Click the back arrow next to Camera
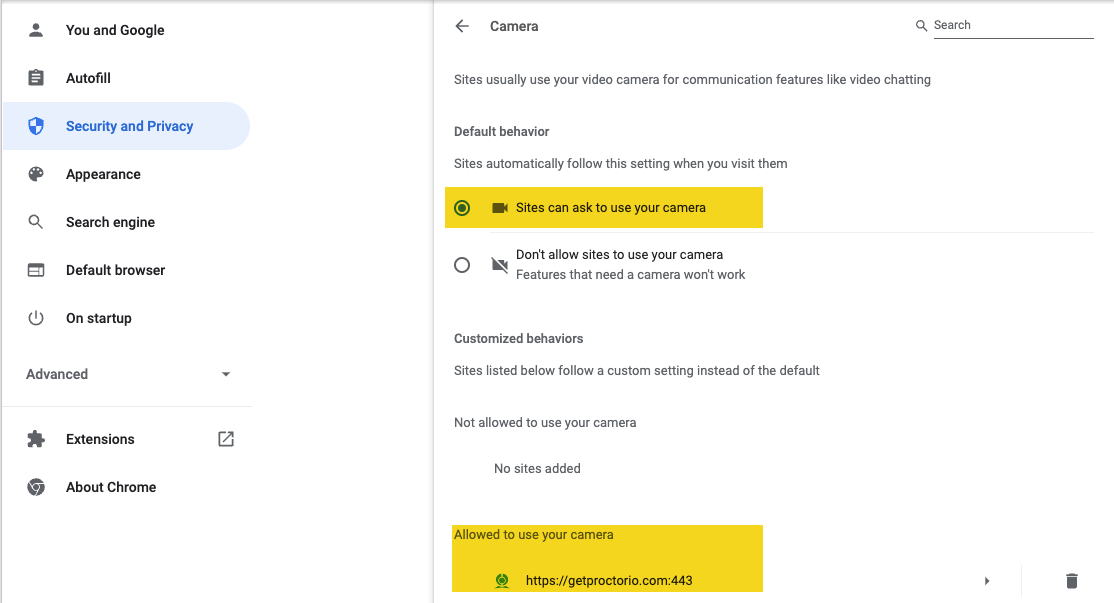The height and width of the screenshot is (603, 1114). pyautogui.click(x=462, y=27)
